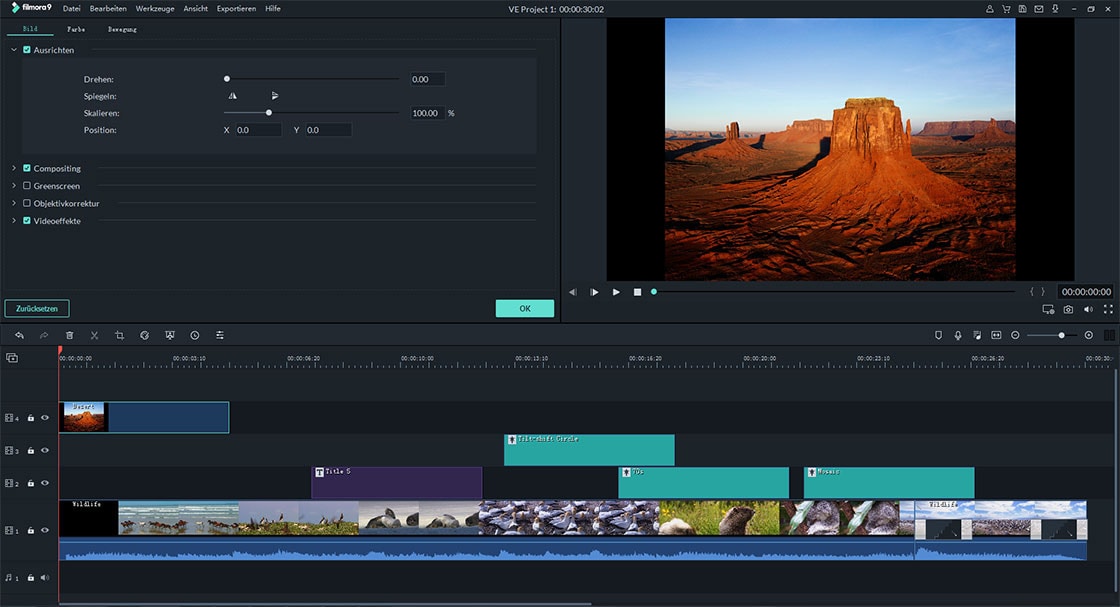Click the Skalieren scale slider

(311, 113)
